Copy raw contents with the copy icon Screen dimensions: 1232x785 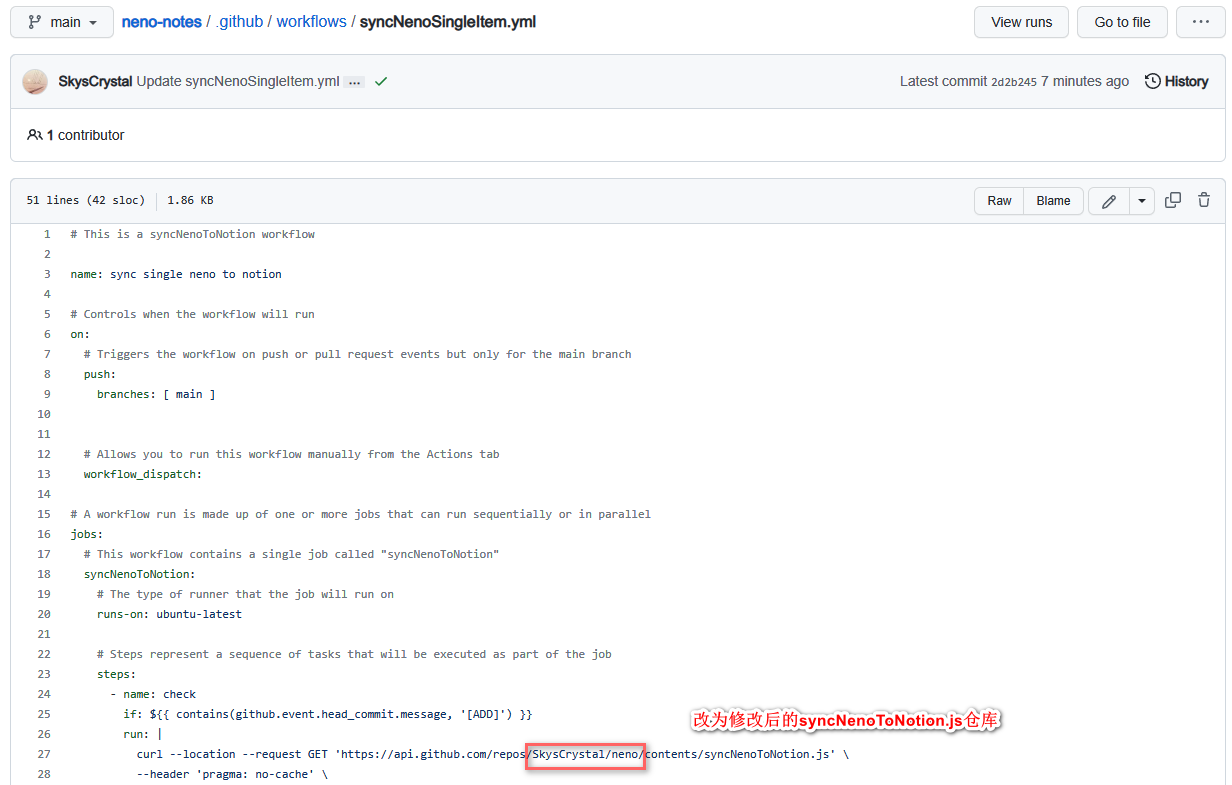tap(1173, 200)
